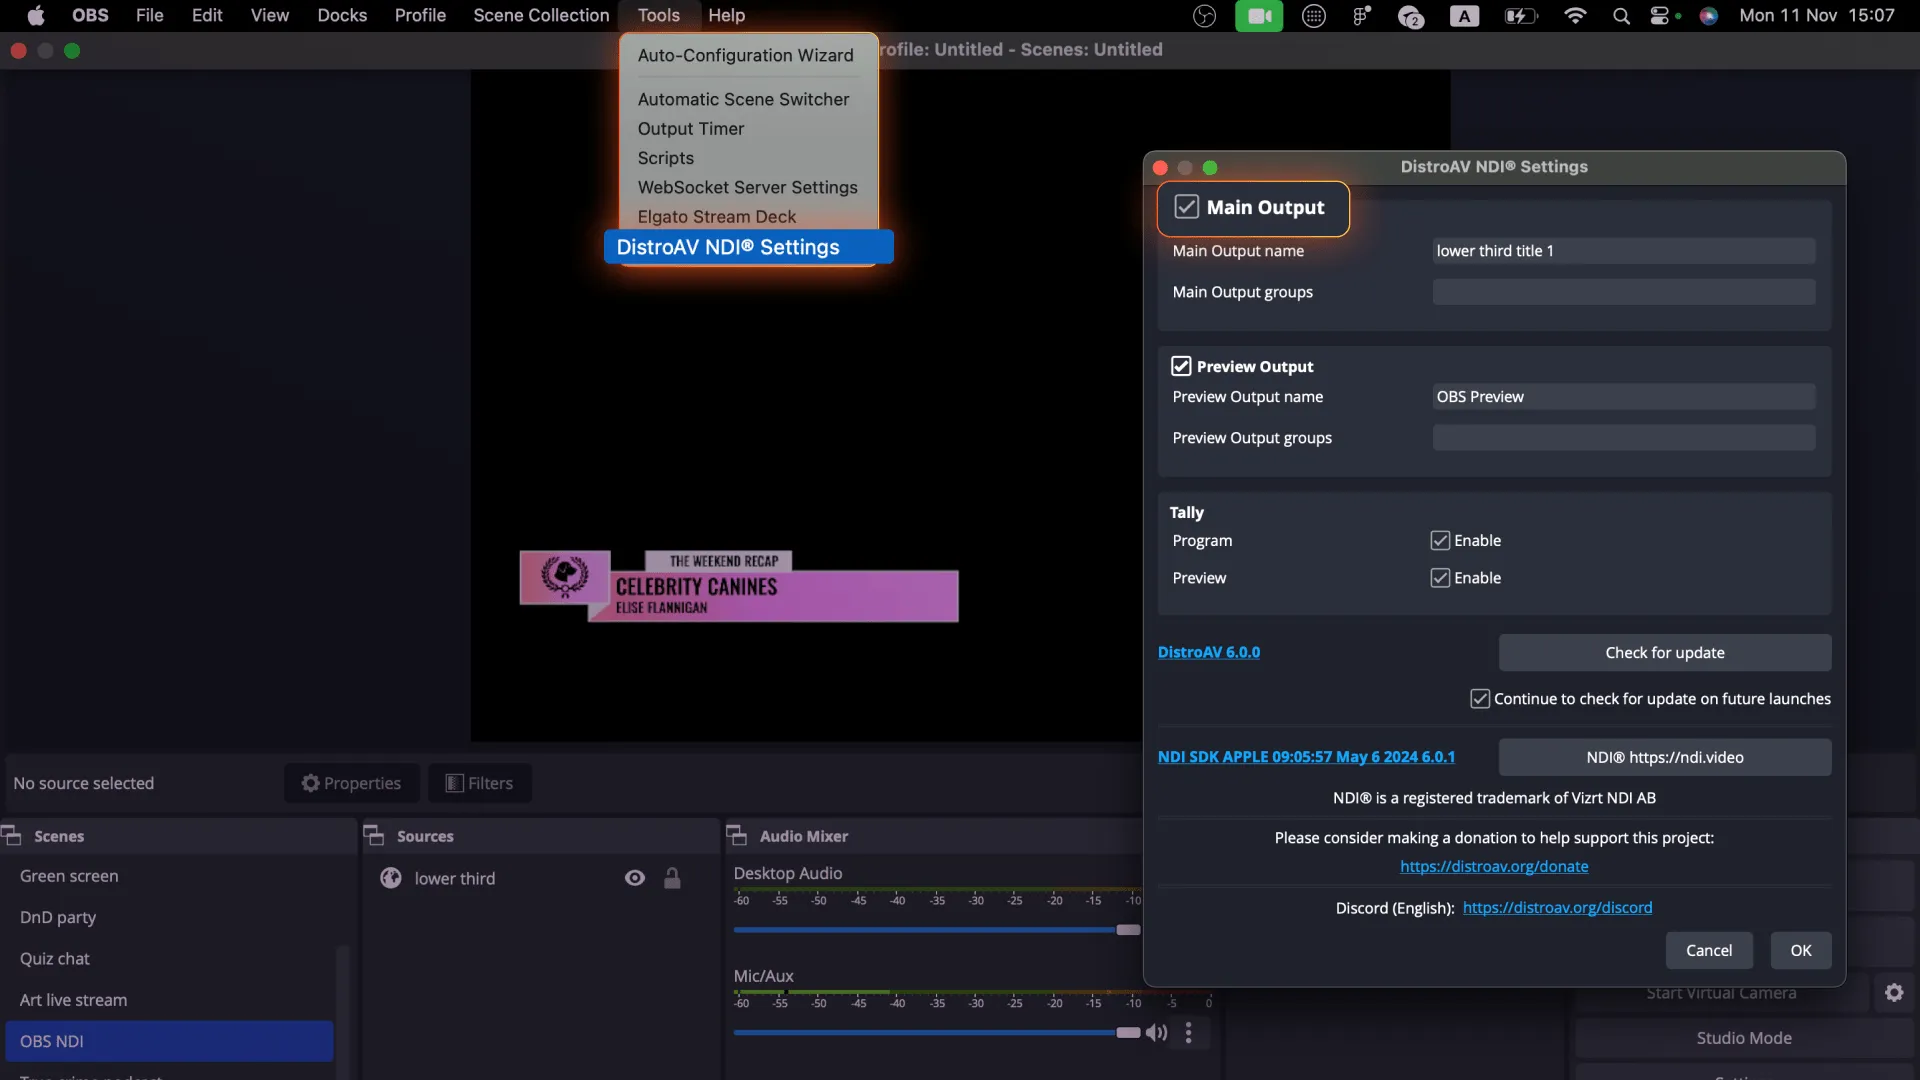Open the Help menu
Image resolution: width=1920 pixels, height=1080 pixels.
pyautogui.click(x=726, y=15)
